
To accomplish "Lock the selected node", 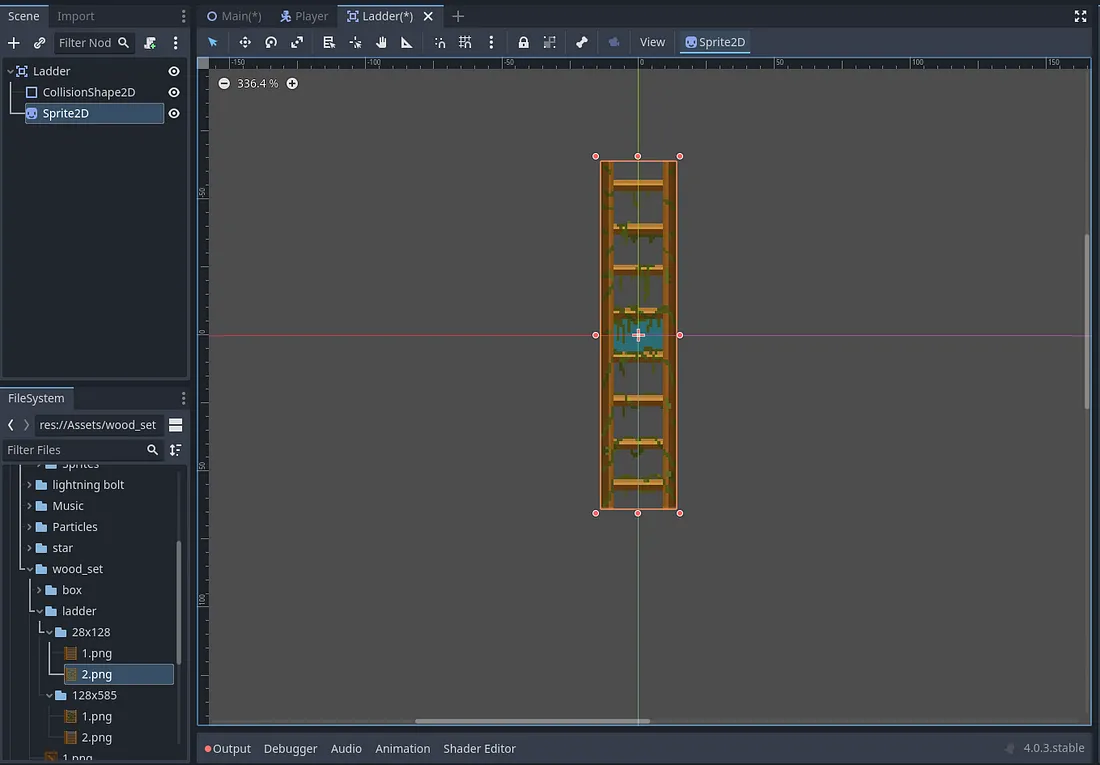I will click(x=523, y=42).
